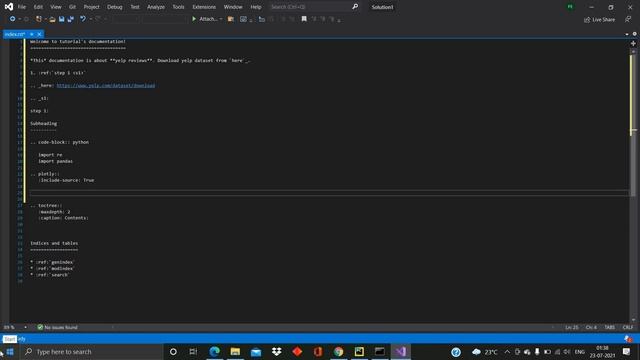Open the Extensions menu
Screen dimensions: 640x360
coord(204,7)
